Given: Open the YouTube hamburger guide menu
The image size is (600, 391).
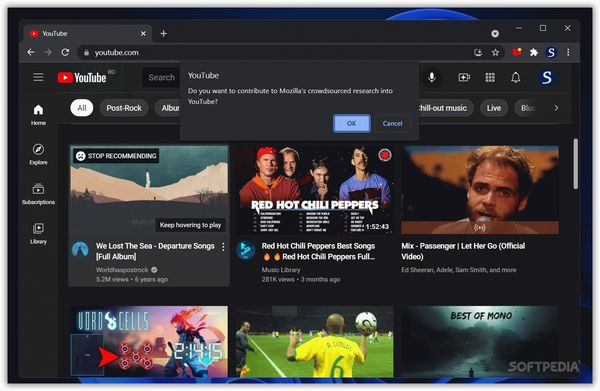Looking at the screenshot, I should pos(38,77).
